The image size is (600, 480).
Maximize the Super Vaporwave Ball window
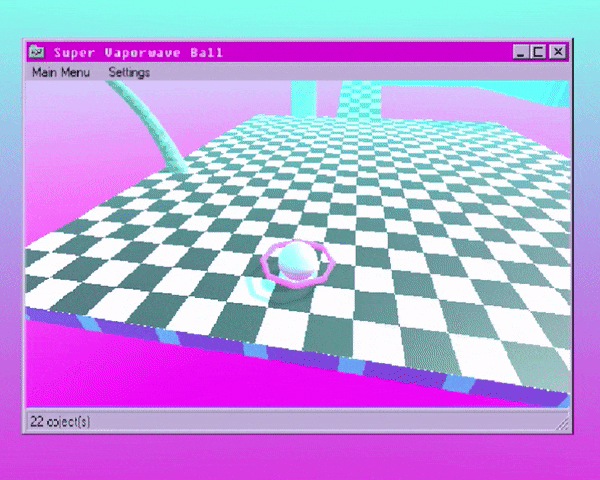pyautogui.click(x=538, y=52)
